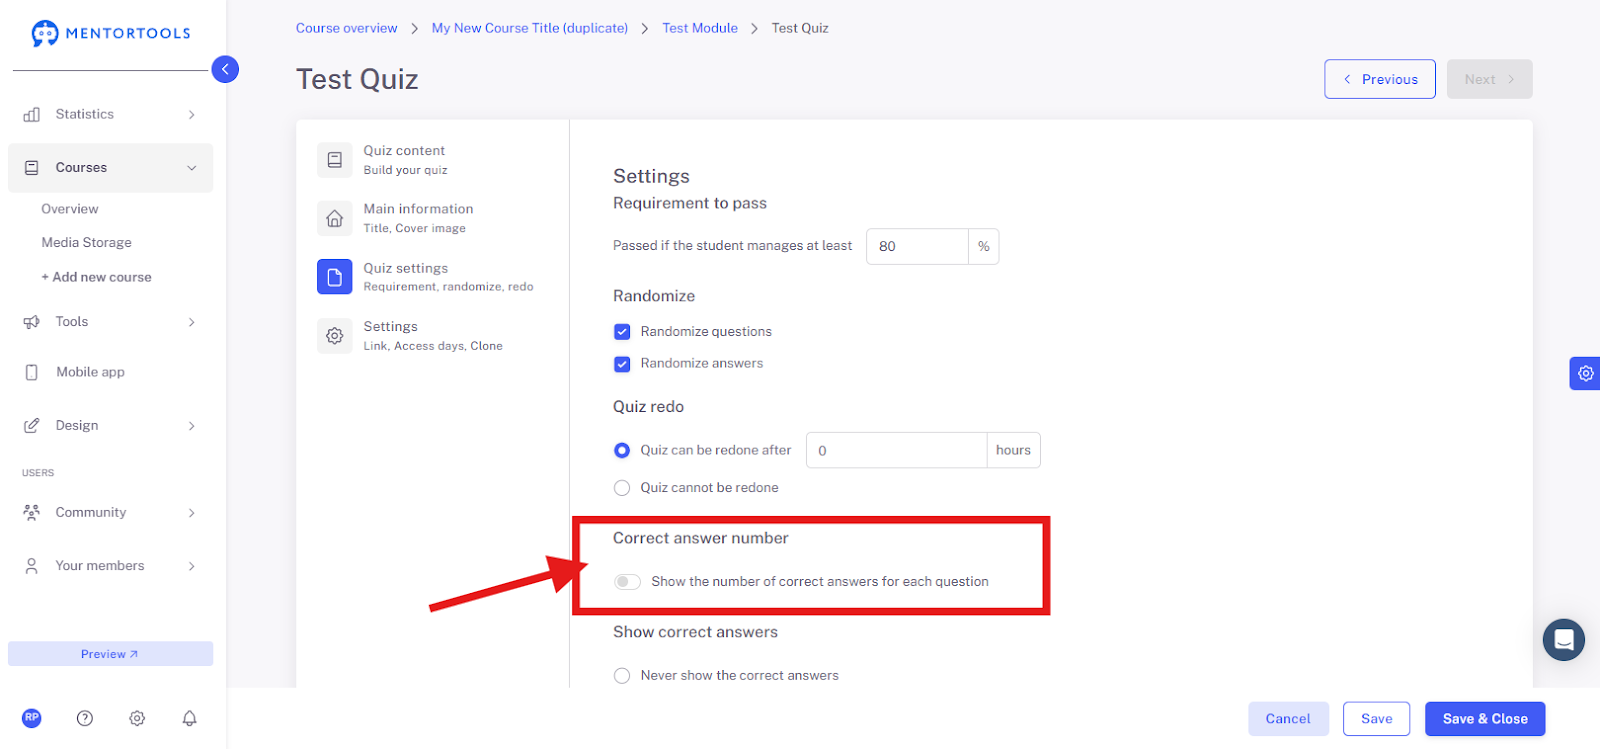Click the MentorTools logo
Screen dimensions: 1600x749
click(111, 33)
